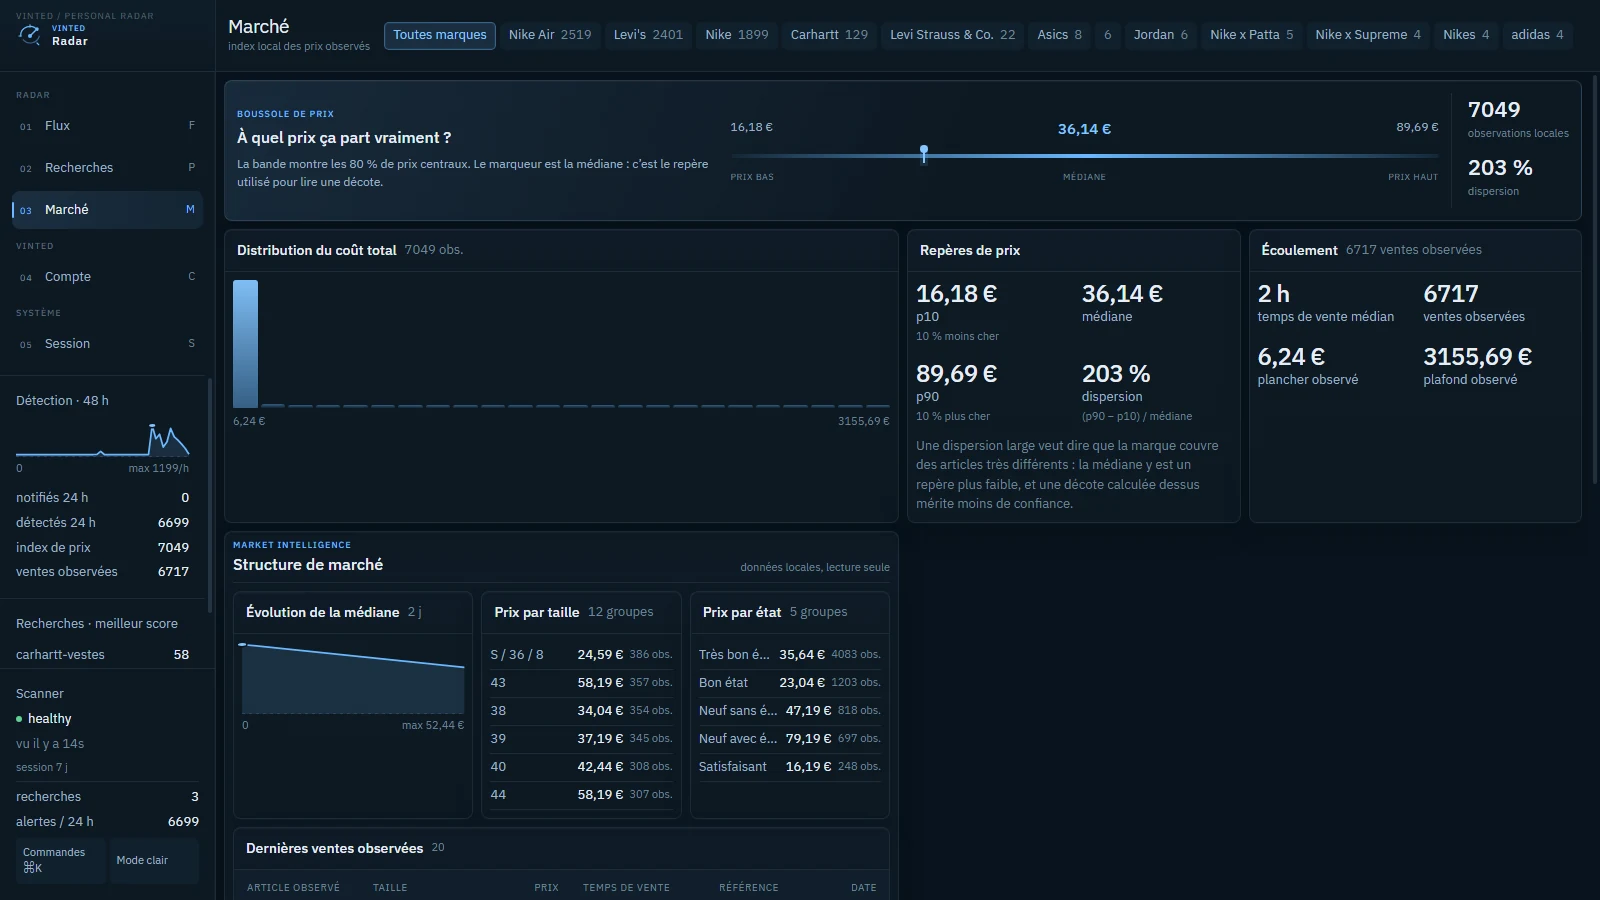Click the alertes / 24 h stat
Screen dimensions: 1600x900
click(x=107, y=822)
